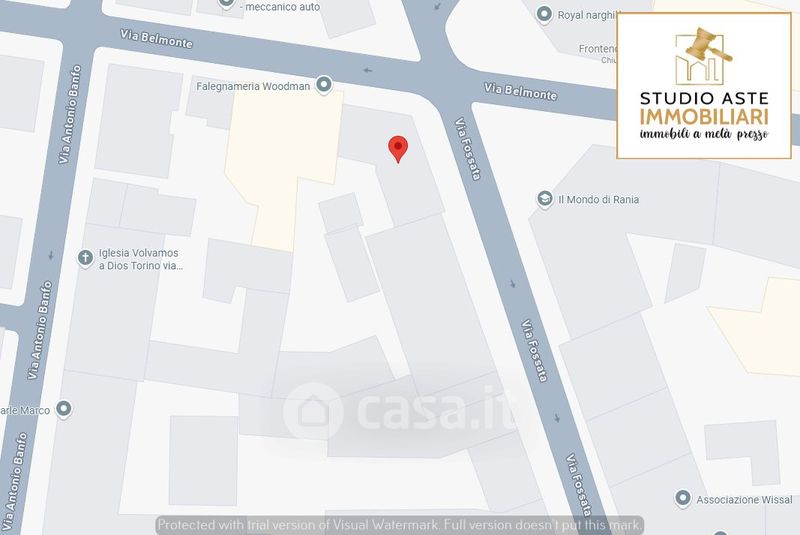Open the Il Mondo di Rania label

[598, 199]
